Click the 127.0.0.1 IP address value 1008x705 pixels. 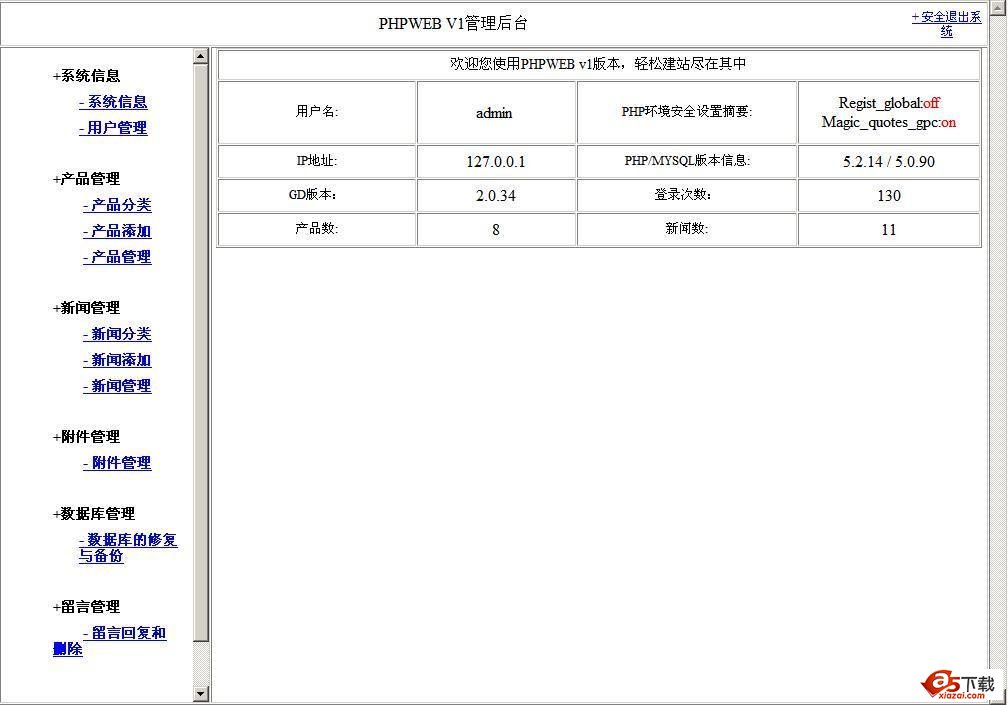496,162
